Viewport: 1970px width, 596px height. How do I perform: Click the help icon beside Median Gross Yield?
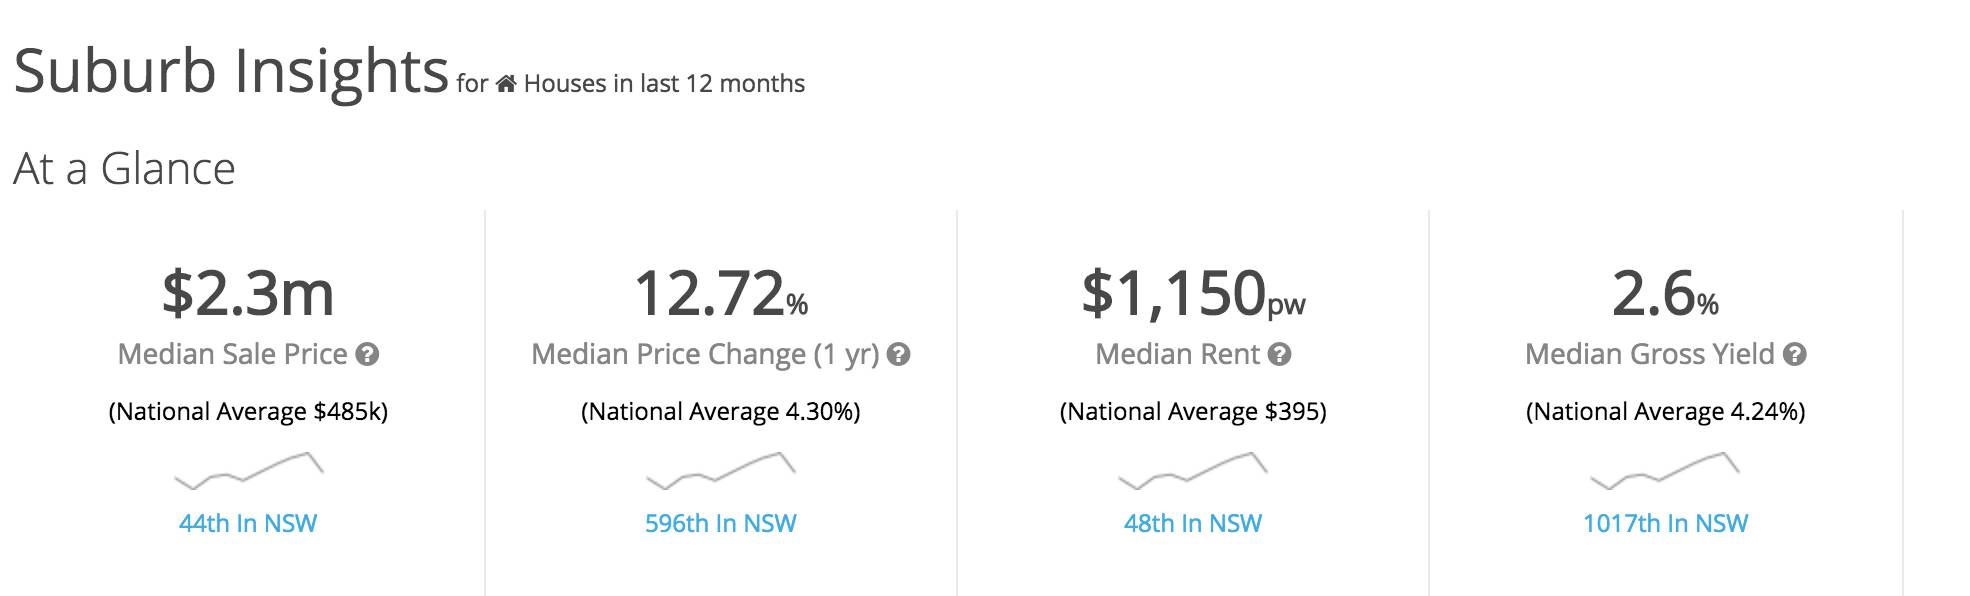pyautogui.click(x=1795, y=354)
